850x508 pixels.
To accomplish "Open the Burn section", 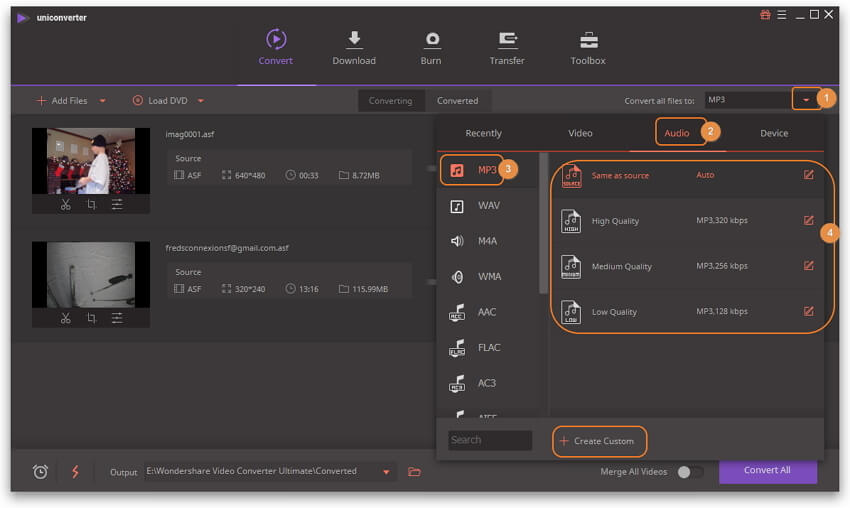I will click(x=431, y=48).
